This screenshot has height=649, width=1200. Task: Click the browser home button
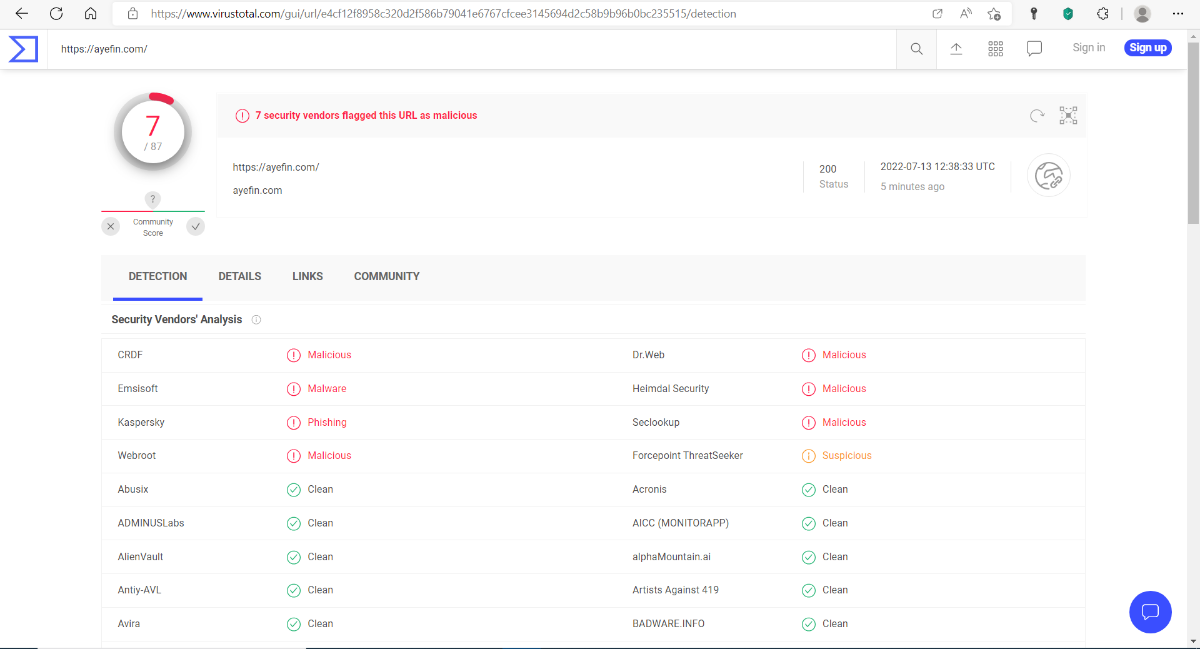tap(90, 14)
